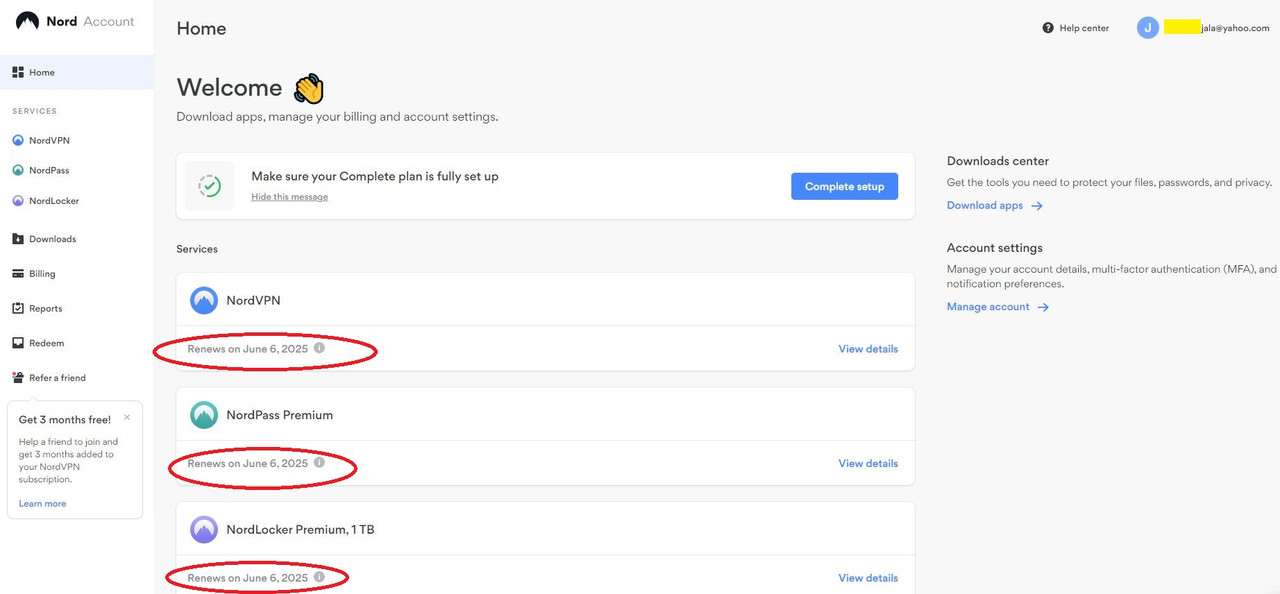Click the setup progress checkmark icon
The height and width of the screenshot is (594, 1280).
(209, 186)
